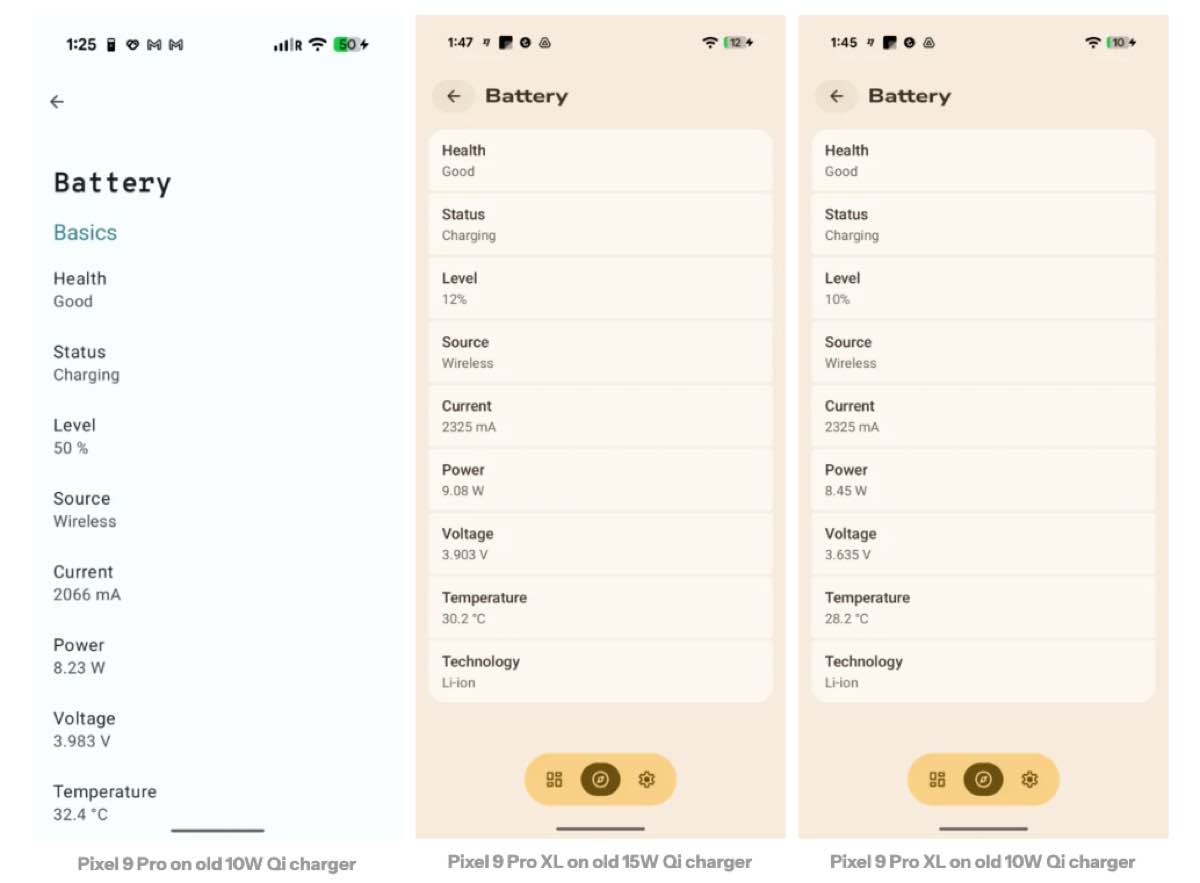Go back from the 12% level Battery screen
1200x883 pixels.
click(454, 96)
